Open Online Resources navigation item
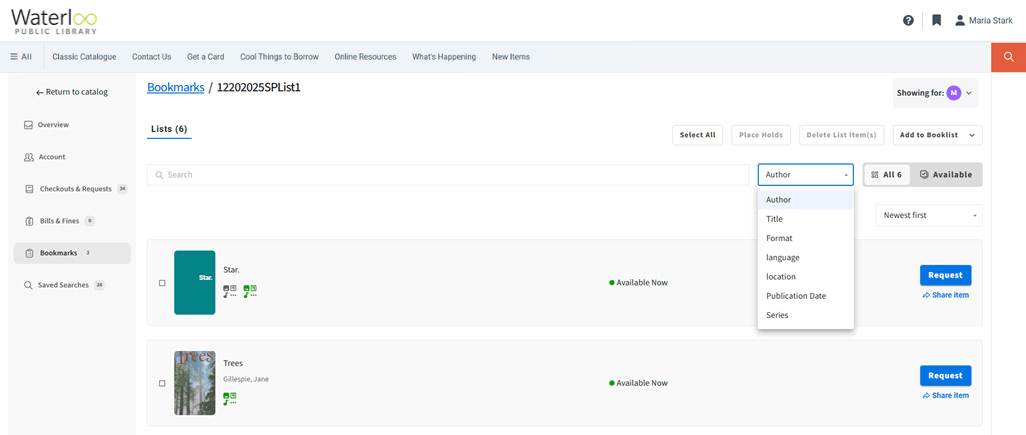 click(365, 57)
